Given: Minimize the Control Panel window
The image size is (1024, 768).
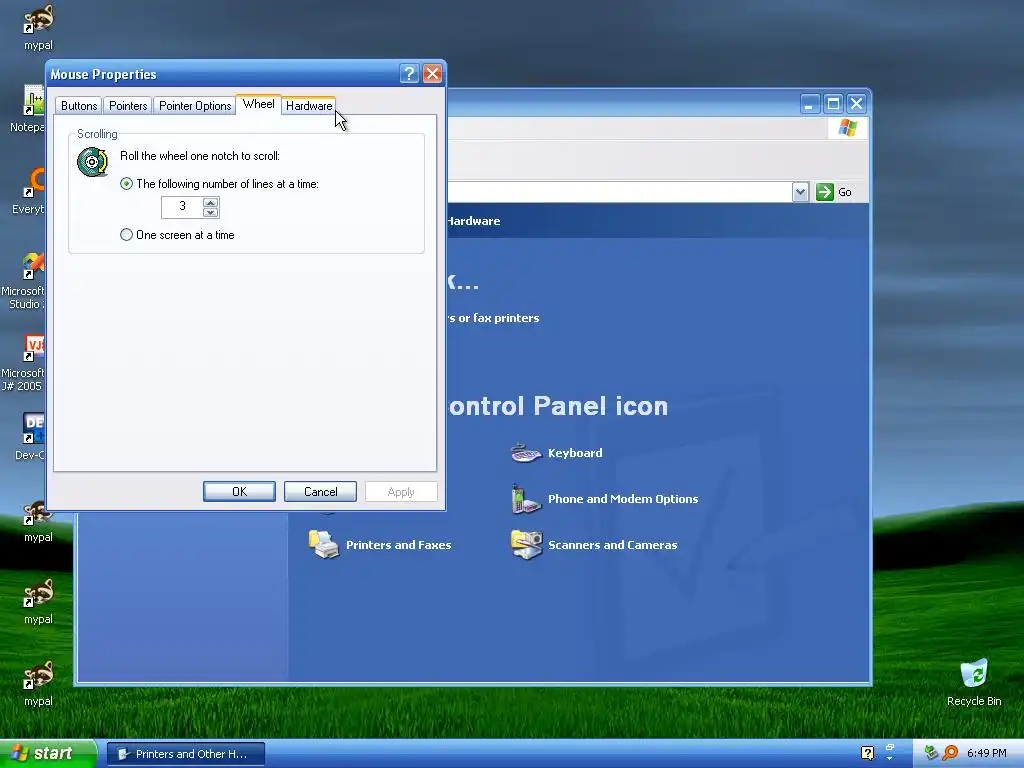Looking at the screenshot, I should pyautogui.click(x=810, y=104).
